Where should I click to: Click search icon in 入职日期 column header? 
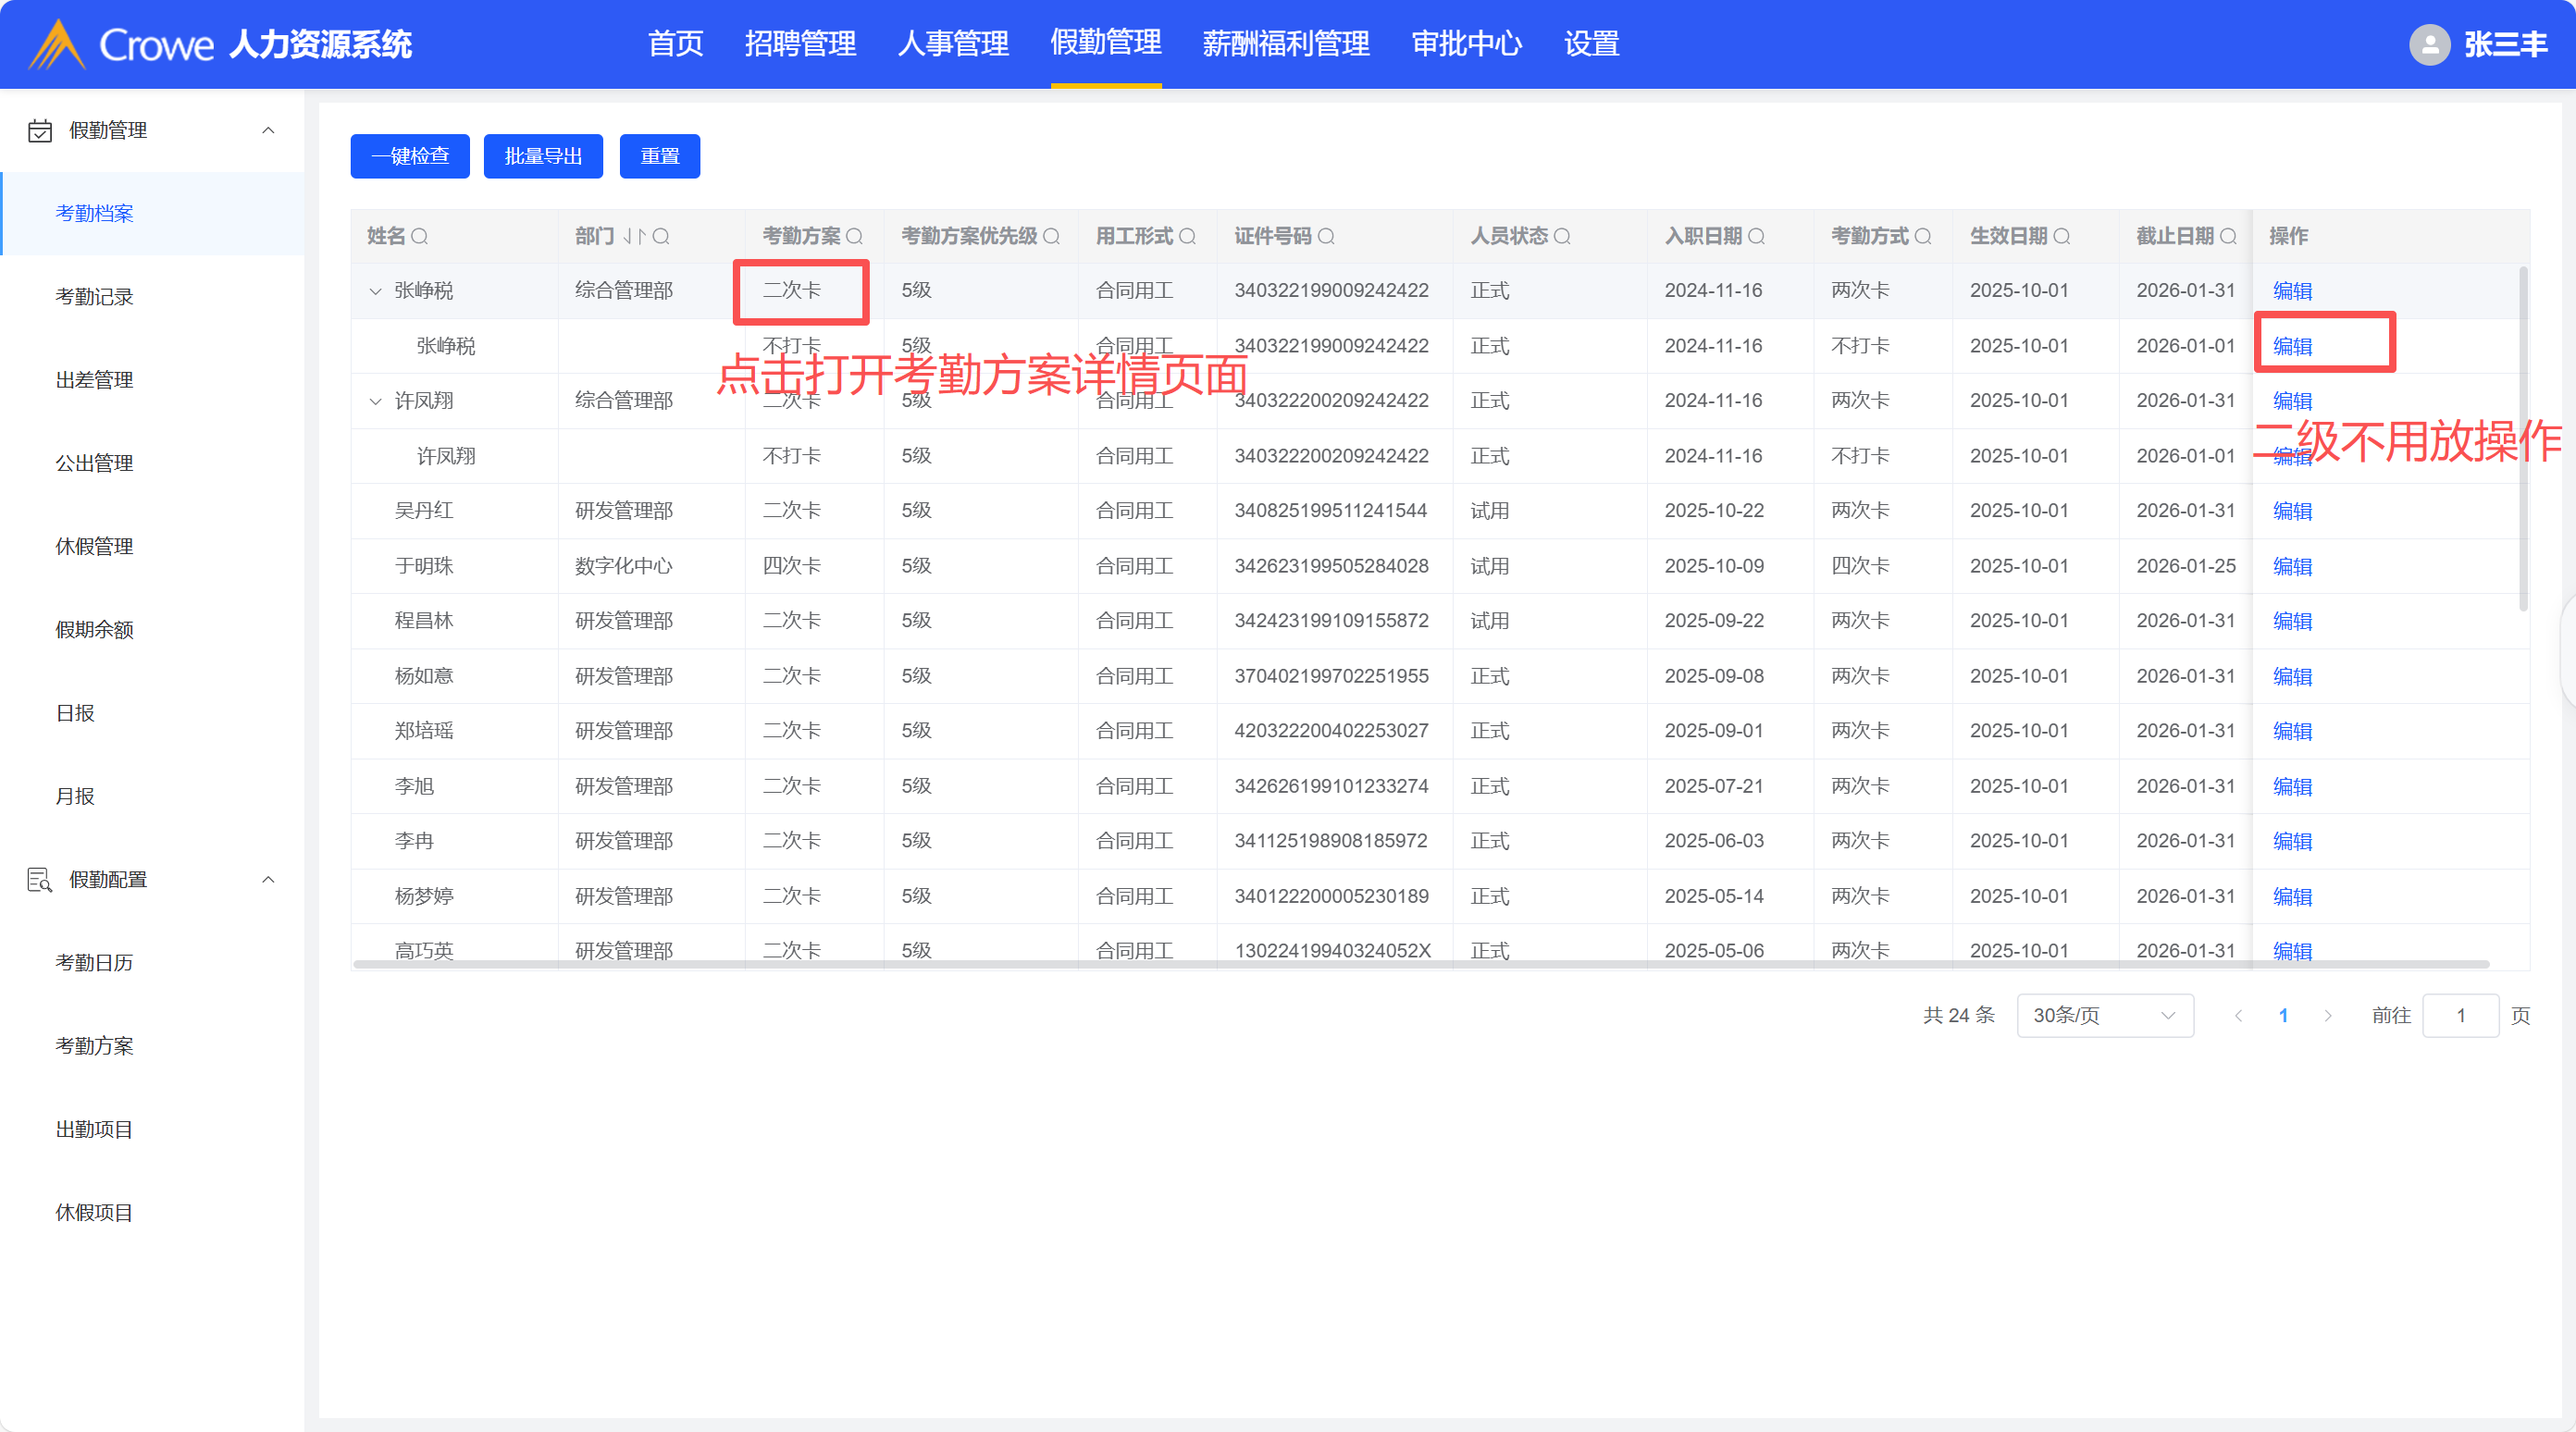pyautogui.click(x=1756, y=237)
